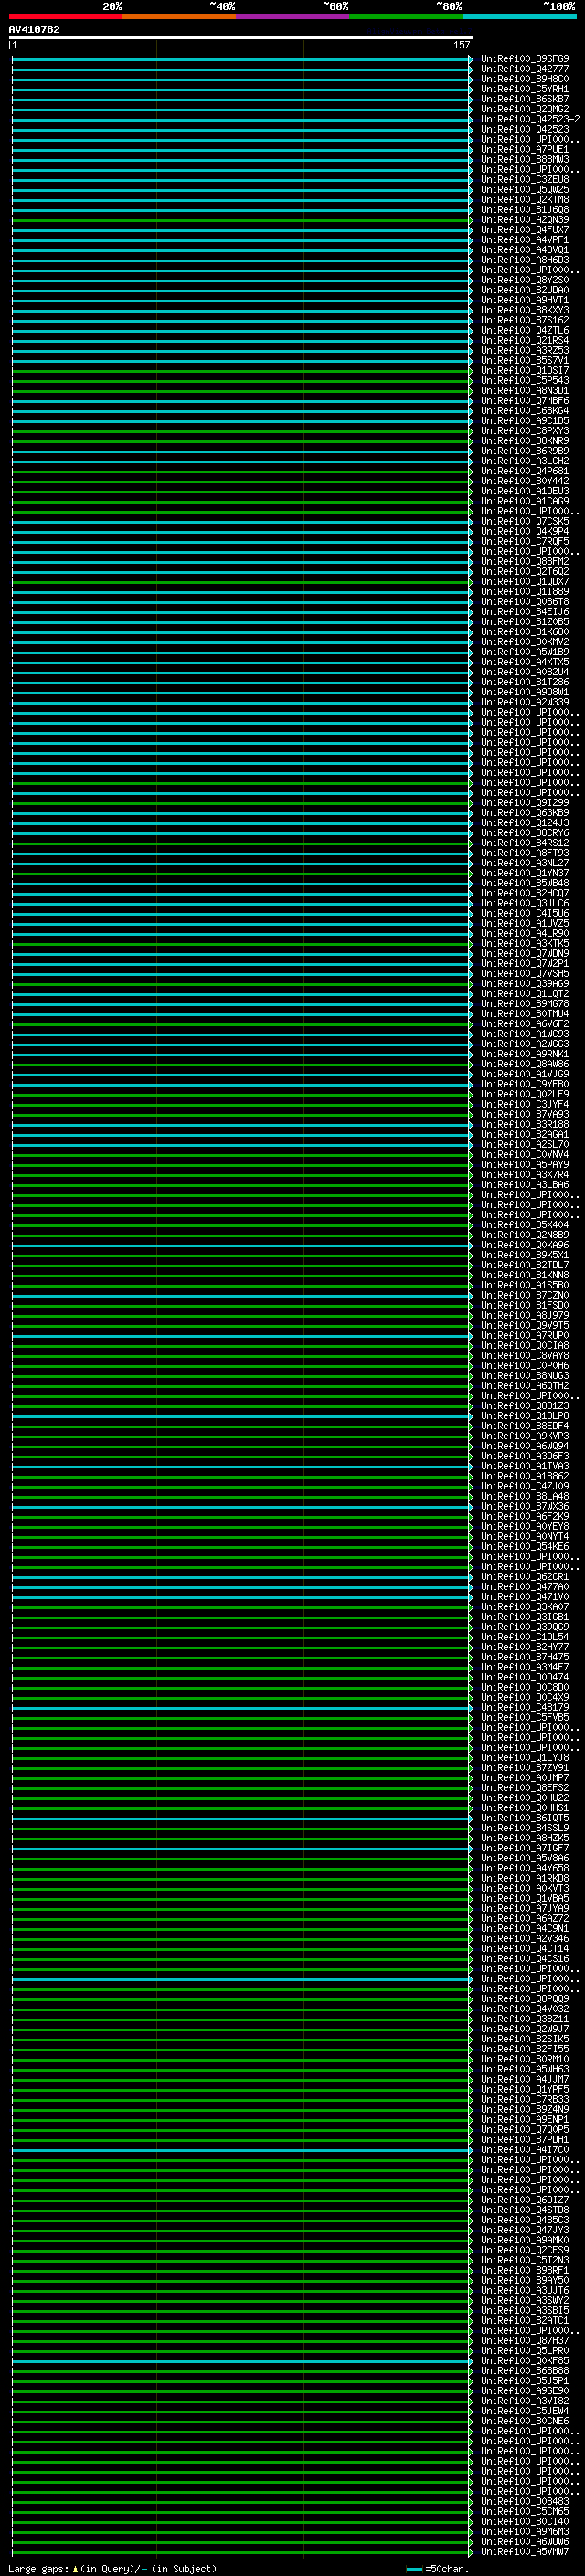Select hit label UniRef100_Q477A0
Screen dimensions: 585x2576
[x=524, y=1587]
